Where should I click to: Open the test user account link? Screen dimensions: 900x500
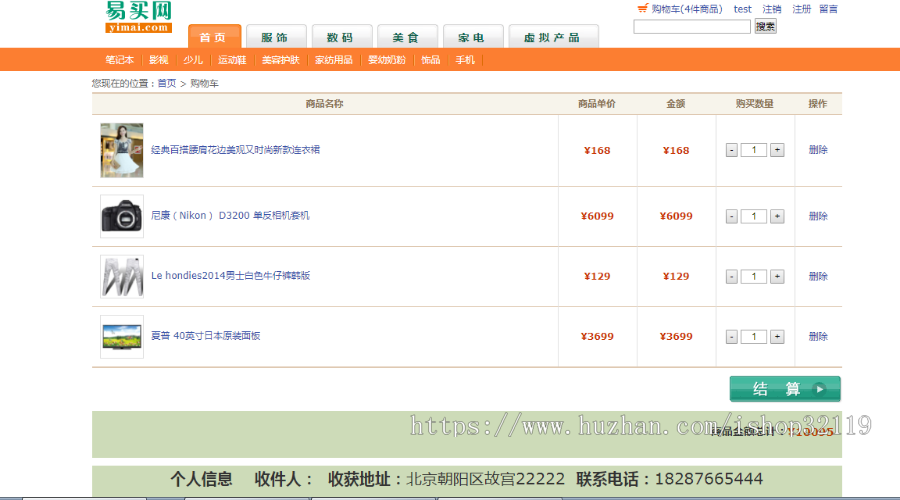click(x=742, y=9)
